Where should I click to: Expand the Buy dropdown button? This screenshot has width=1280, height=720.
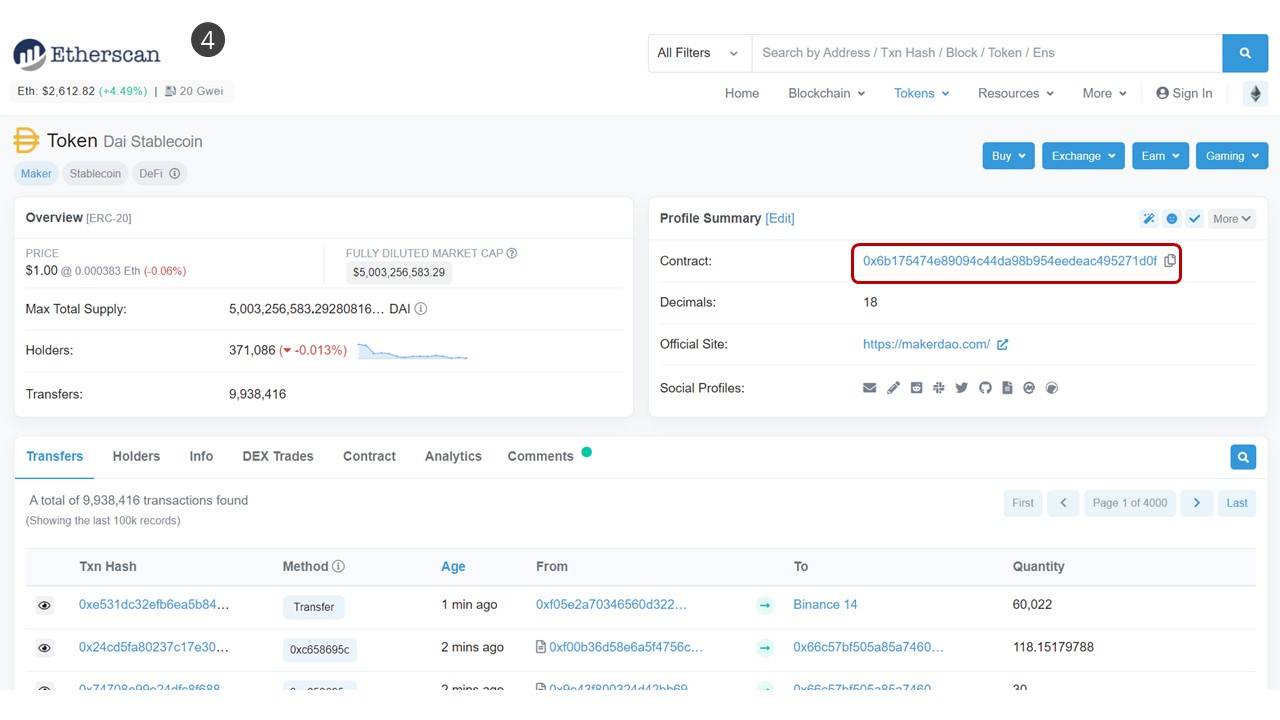pyautogui.click(x=1008, y=156)
